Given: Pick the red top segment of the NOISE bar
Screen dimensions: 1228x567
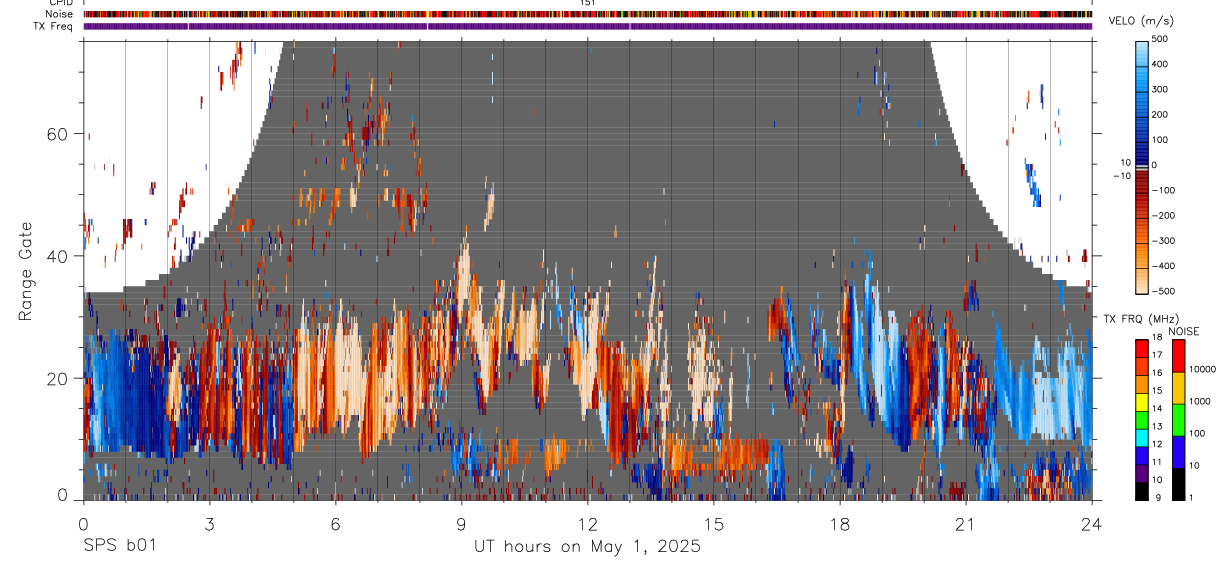Looking at the screenshot, I should (x=1178, y=356).
